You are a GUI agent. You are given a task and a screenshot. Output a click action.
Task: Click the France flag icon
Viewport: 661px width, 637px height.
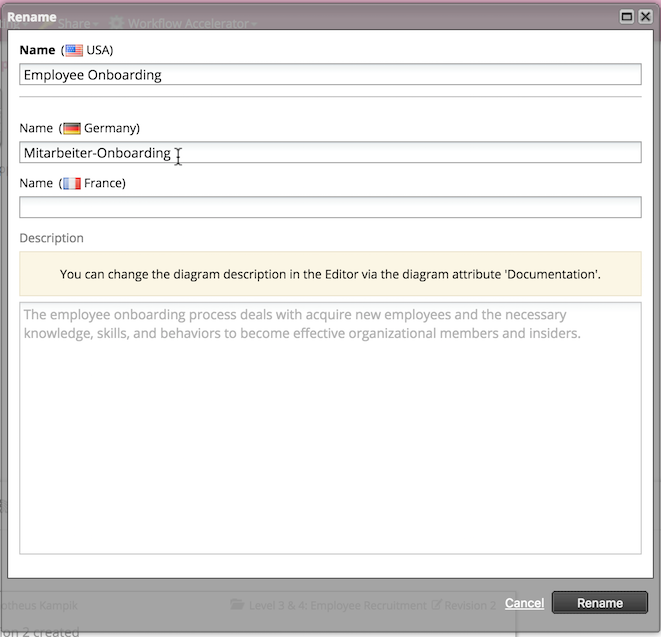(72, 183)
